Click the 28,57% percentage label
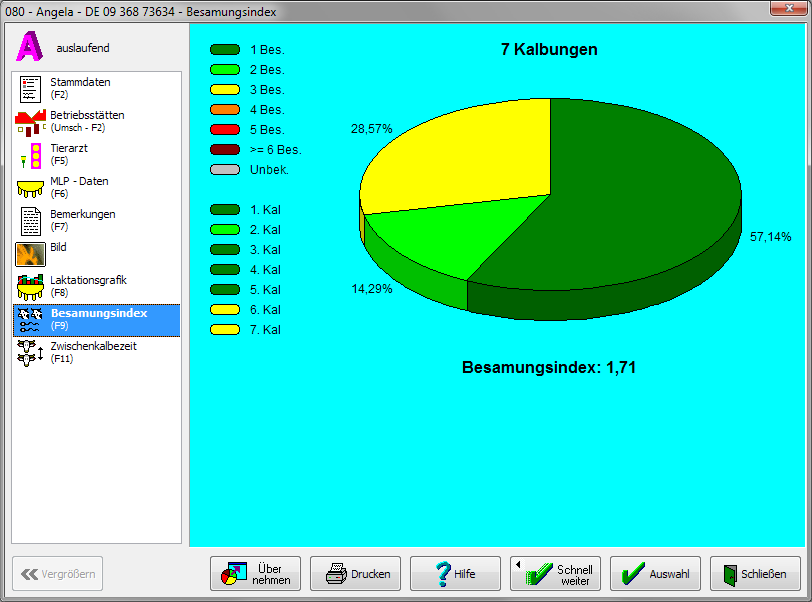 pos(371,128)
